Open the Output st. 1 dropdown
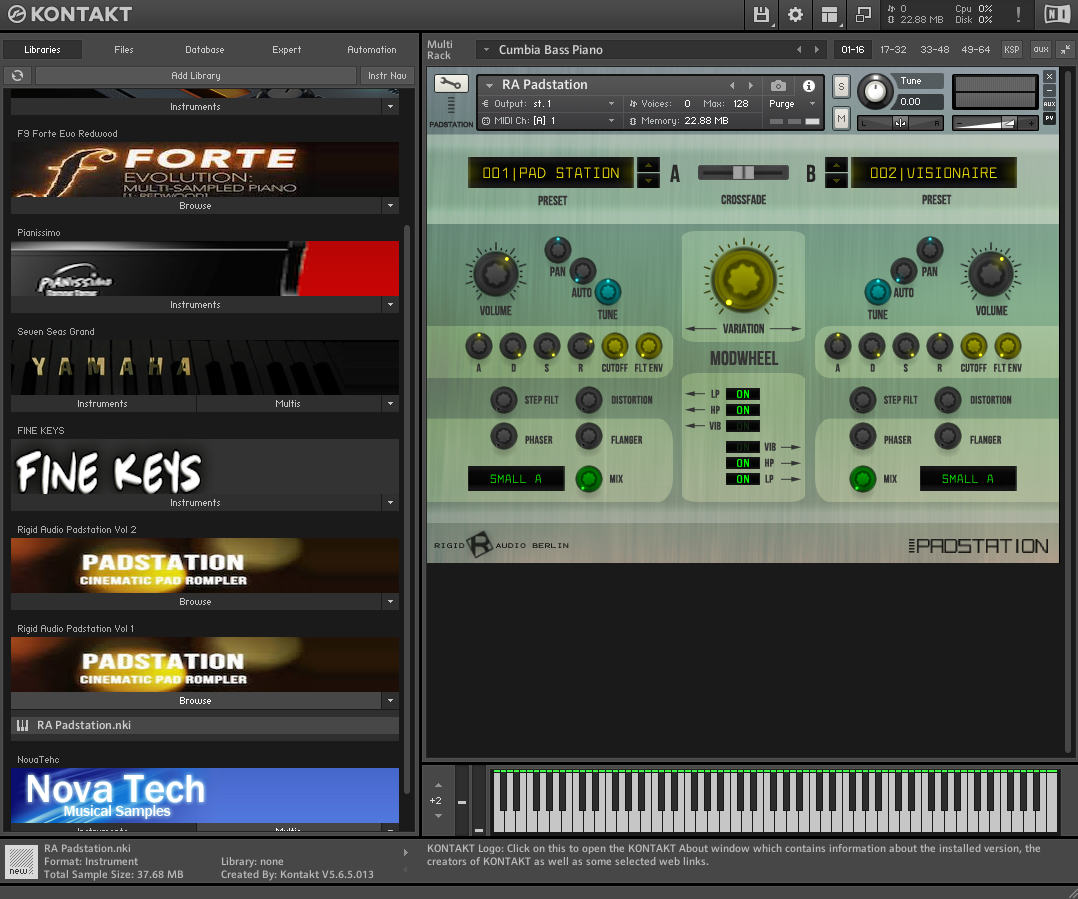This screenshot has width=1078, height=899. (611, 104)
